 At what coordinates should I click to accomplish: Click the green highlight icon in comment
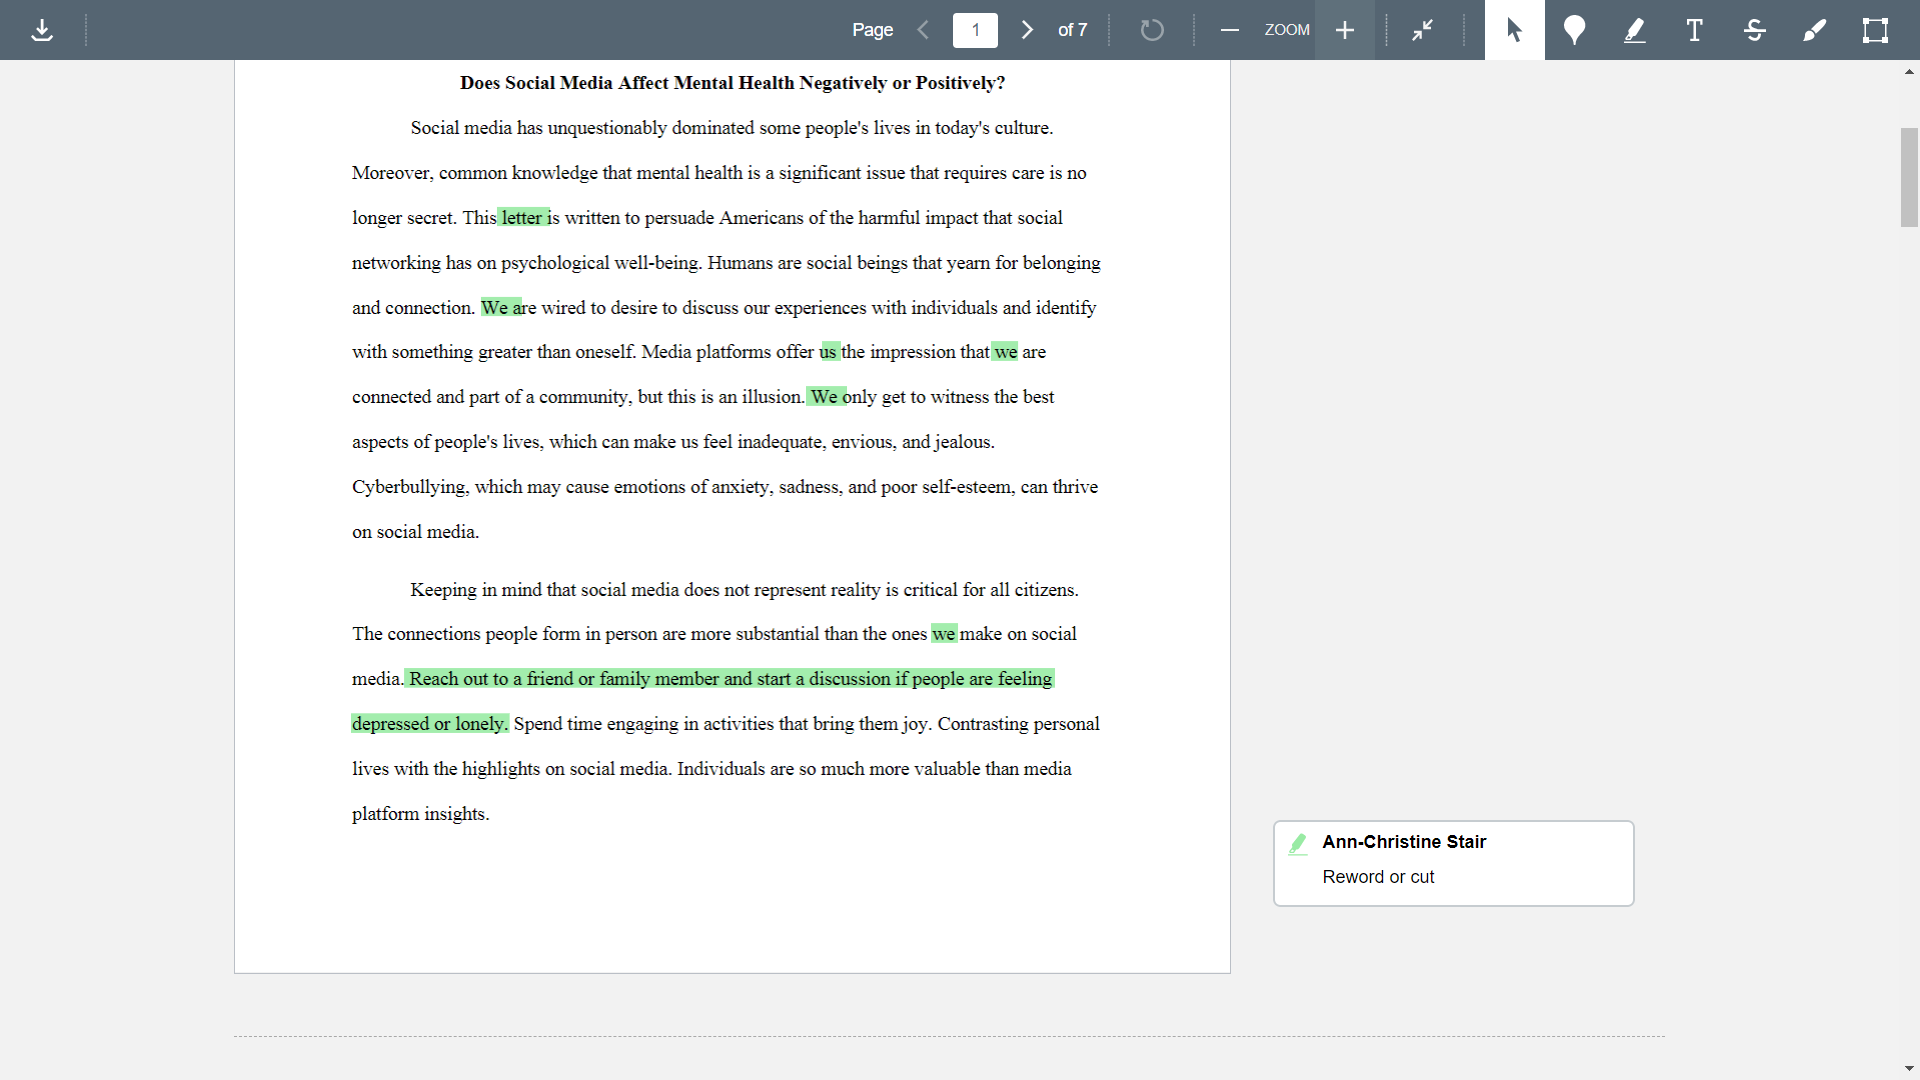(x=1298, y=844)
